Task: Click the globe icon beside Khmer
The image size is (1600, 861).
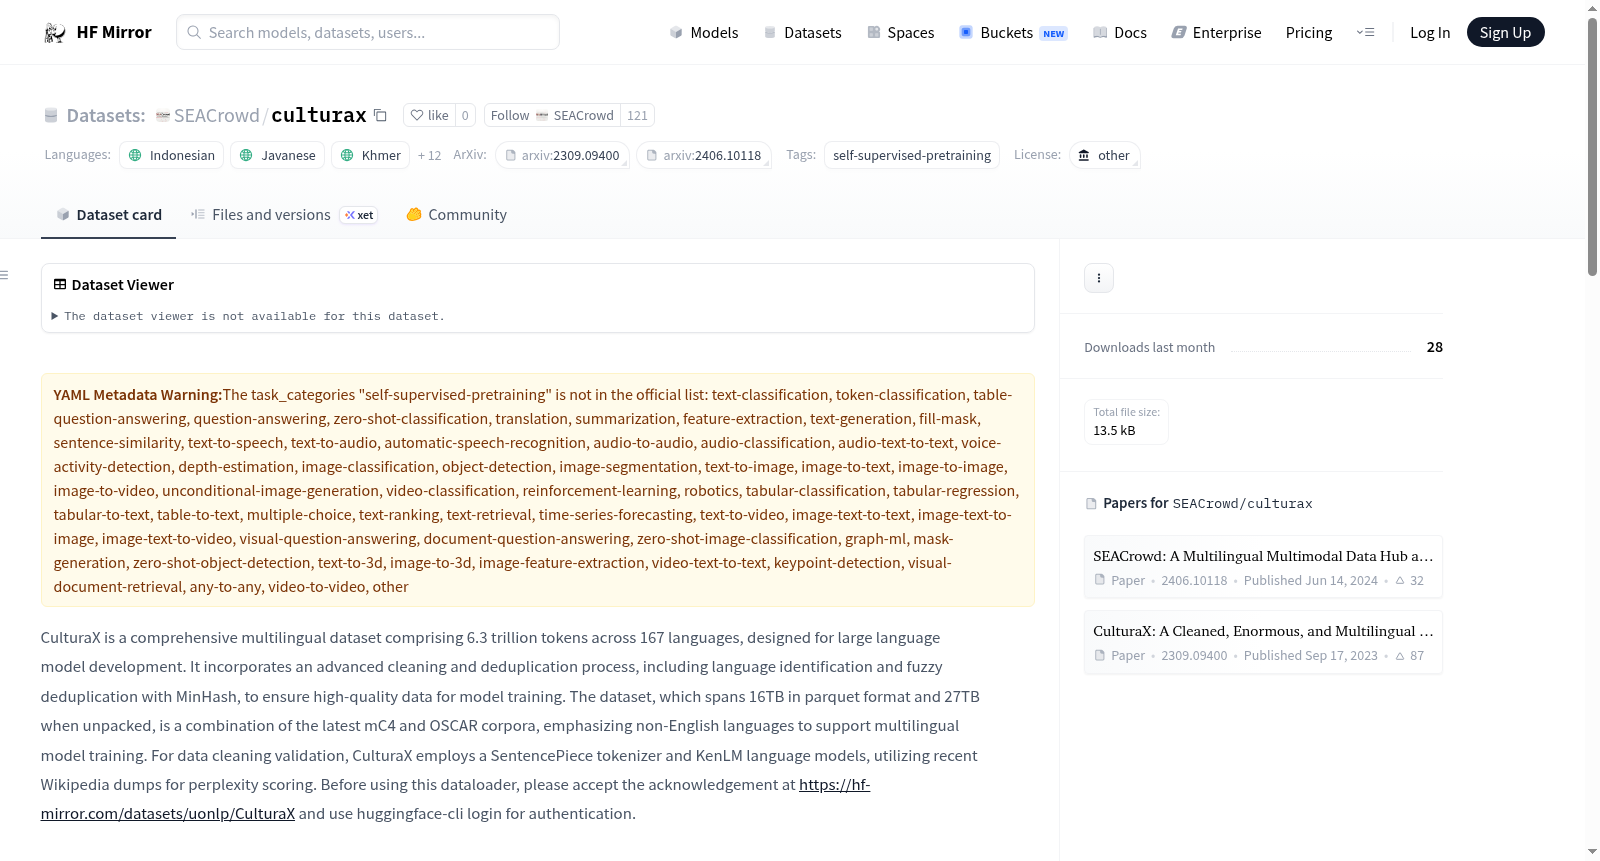Action: (347, 155)
